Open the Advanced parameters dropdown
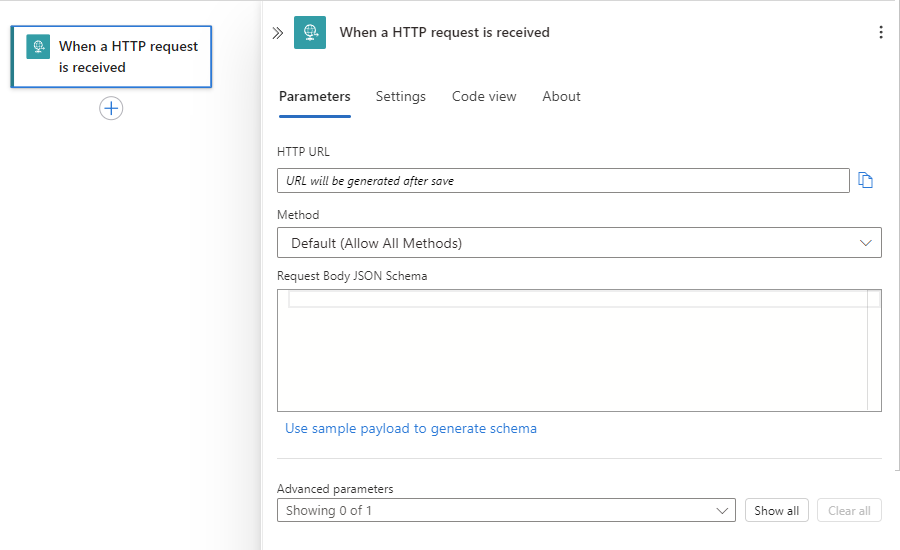The image size is (900, 550). [x=506, y=511]
